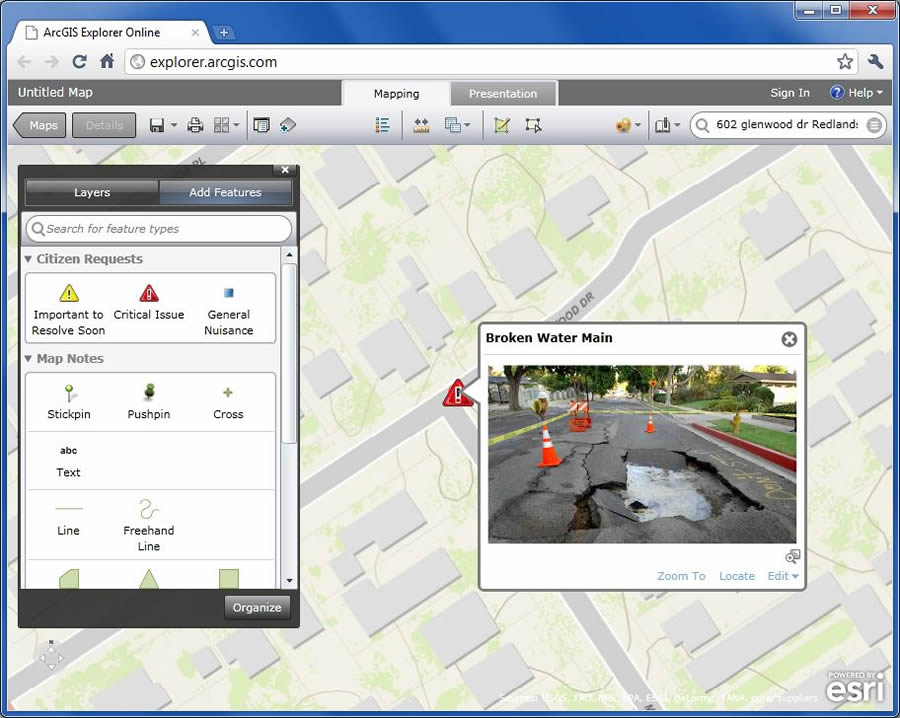Click the Search for feature types field
900x718 pixels.
pyautogui.click(x=159, y=228)
